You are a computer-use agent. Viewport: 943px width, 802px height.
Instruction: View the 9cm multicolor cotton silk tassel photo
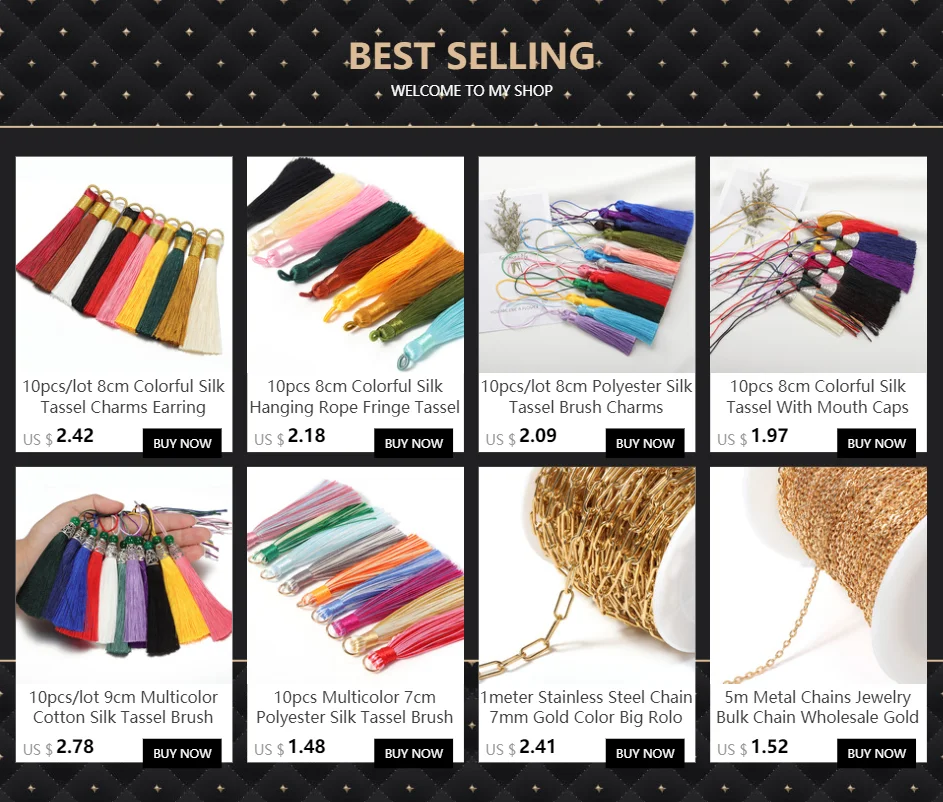124,575
